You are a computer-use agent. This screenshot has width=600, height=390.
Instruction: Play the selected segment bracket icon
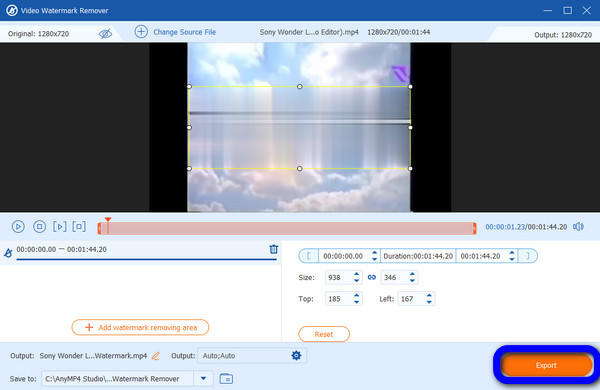click(60, 227)
